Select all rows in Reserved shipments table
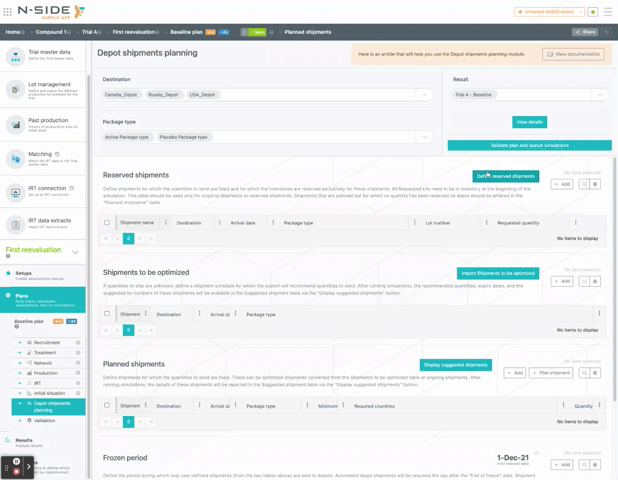This screenshot has height=480, width=618. coord(107,223)
